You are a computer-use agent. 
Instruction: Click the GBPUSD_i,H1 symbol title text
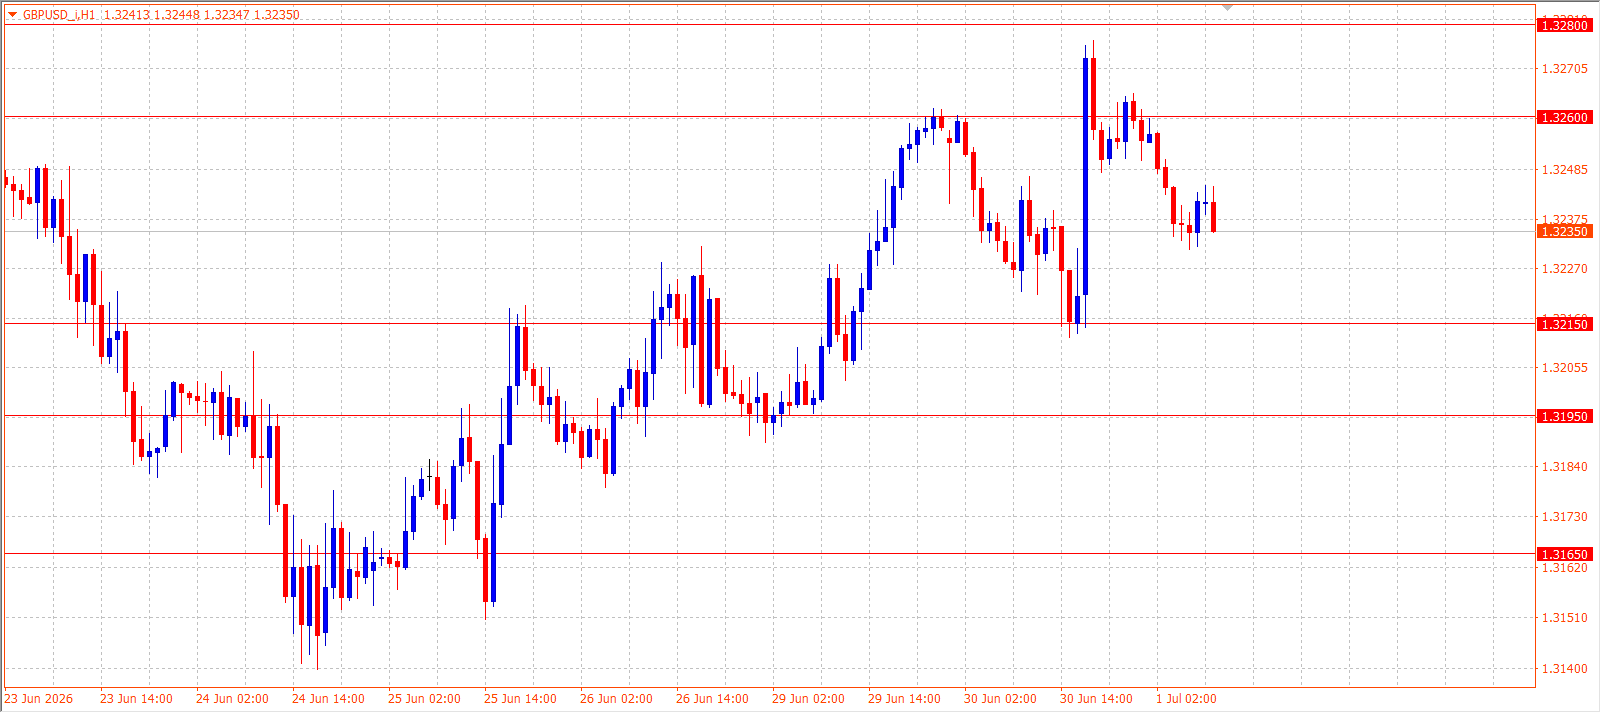tap(60, 15)
